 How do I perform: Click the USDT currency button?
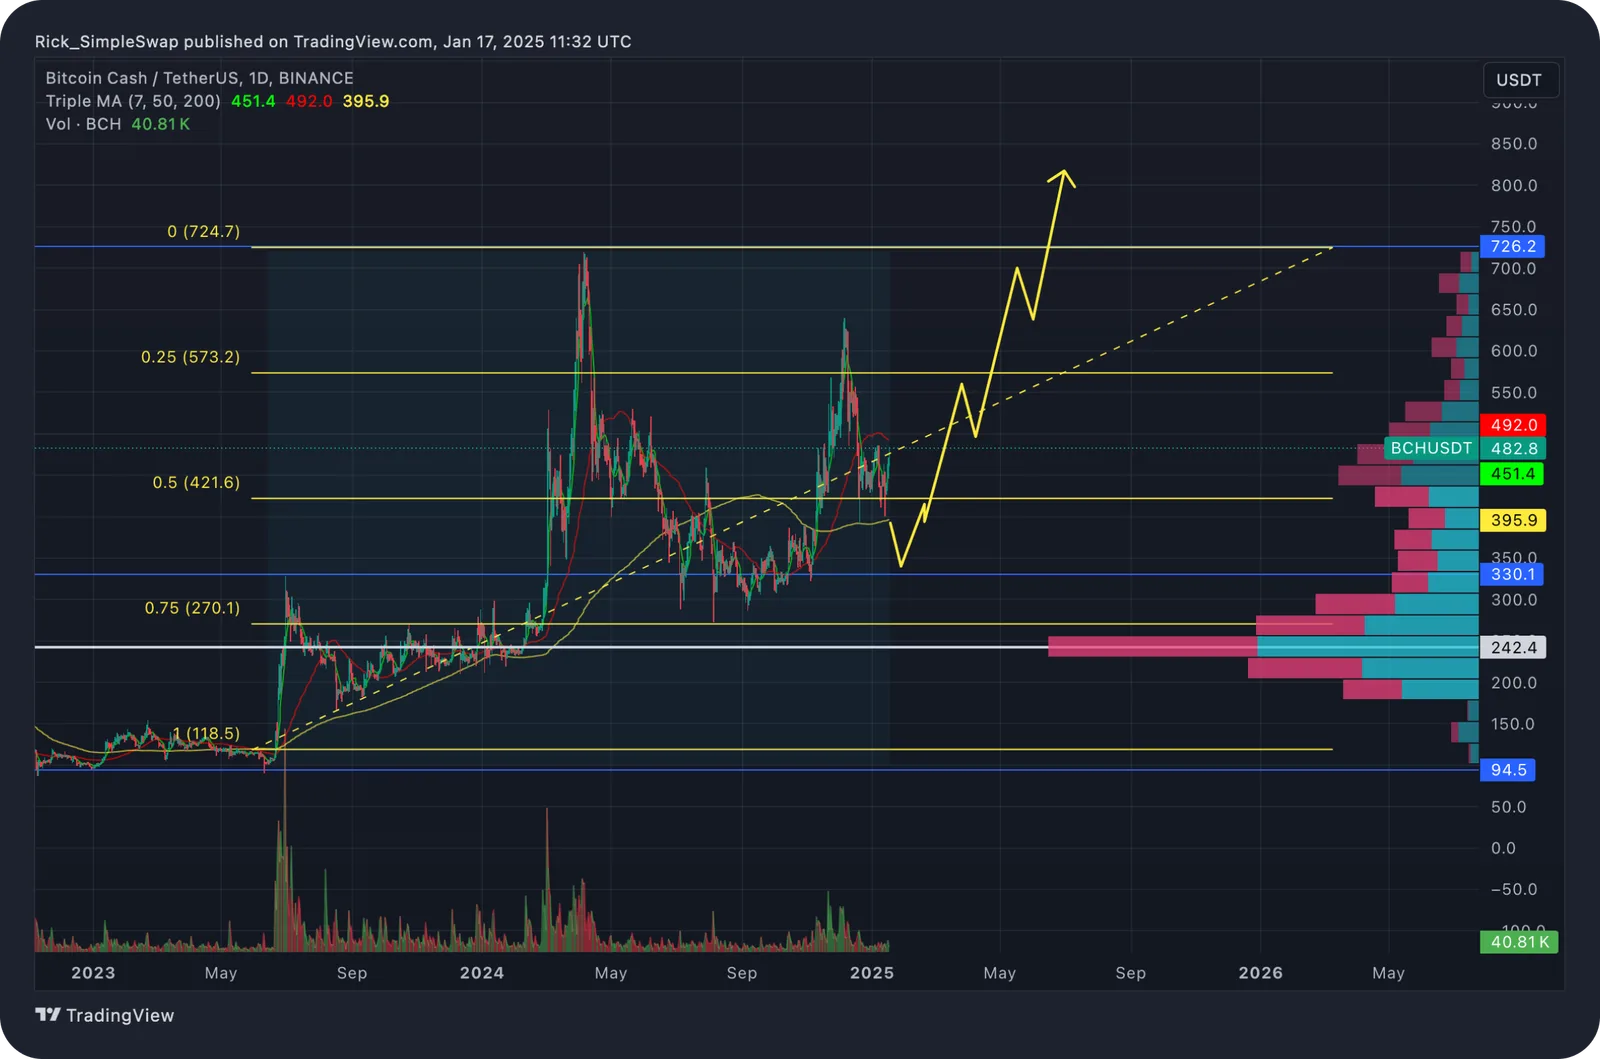[x=1519, y=80]
